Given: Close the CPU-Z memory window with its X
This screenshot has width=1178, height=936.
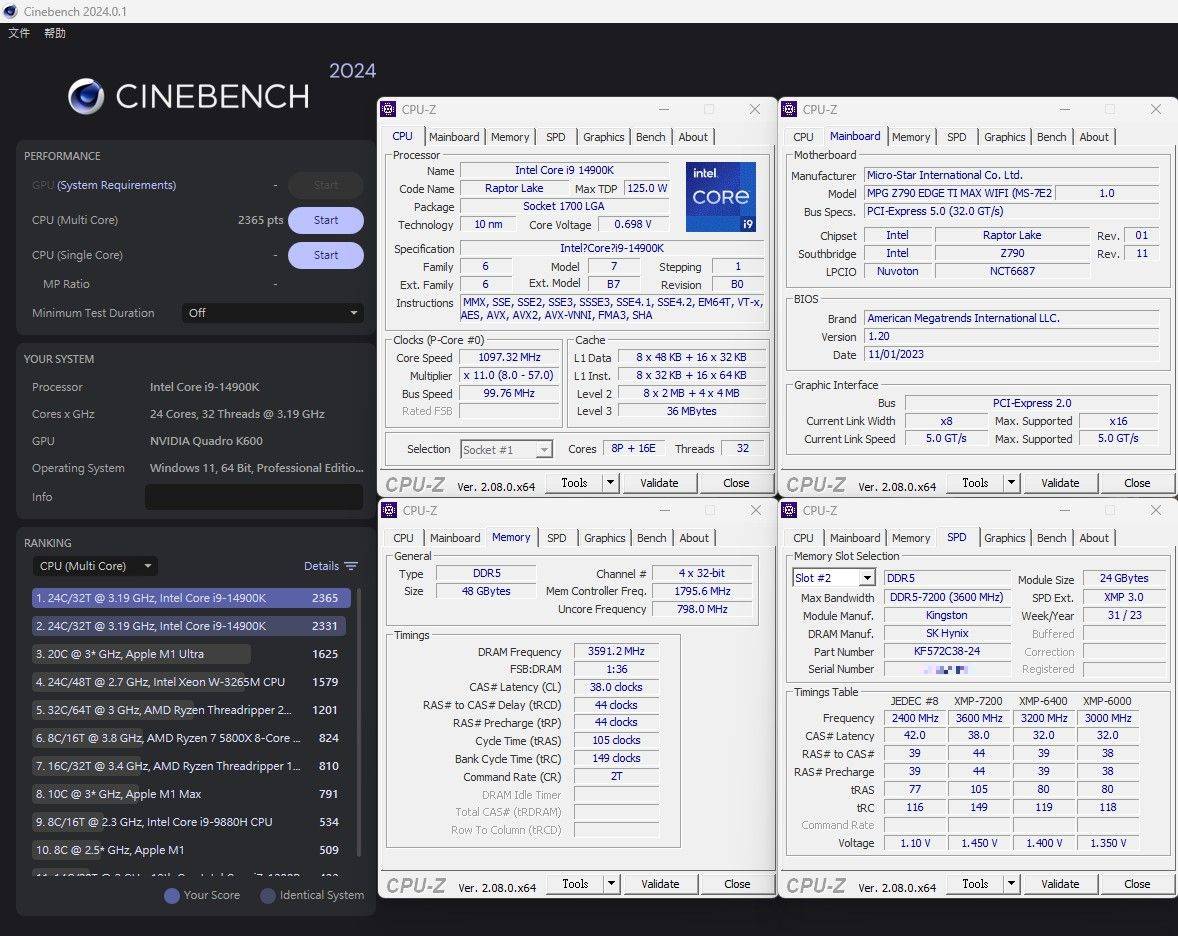Looking at the screenshot, I should [756, 511].
